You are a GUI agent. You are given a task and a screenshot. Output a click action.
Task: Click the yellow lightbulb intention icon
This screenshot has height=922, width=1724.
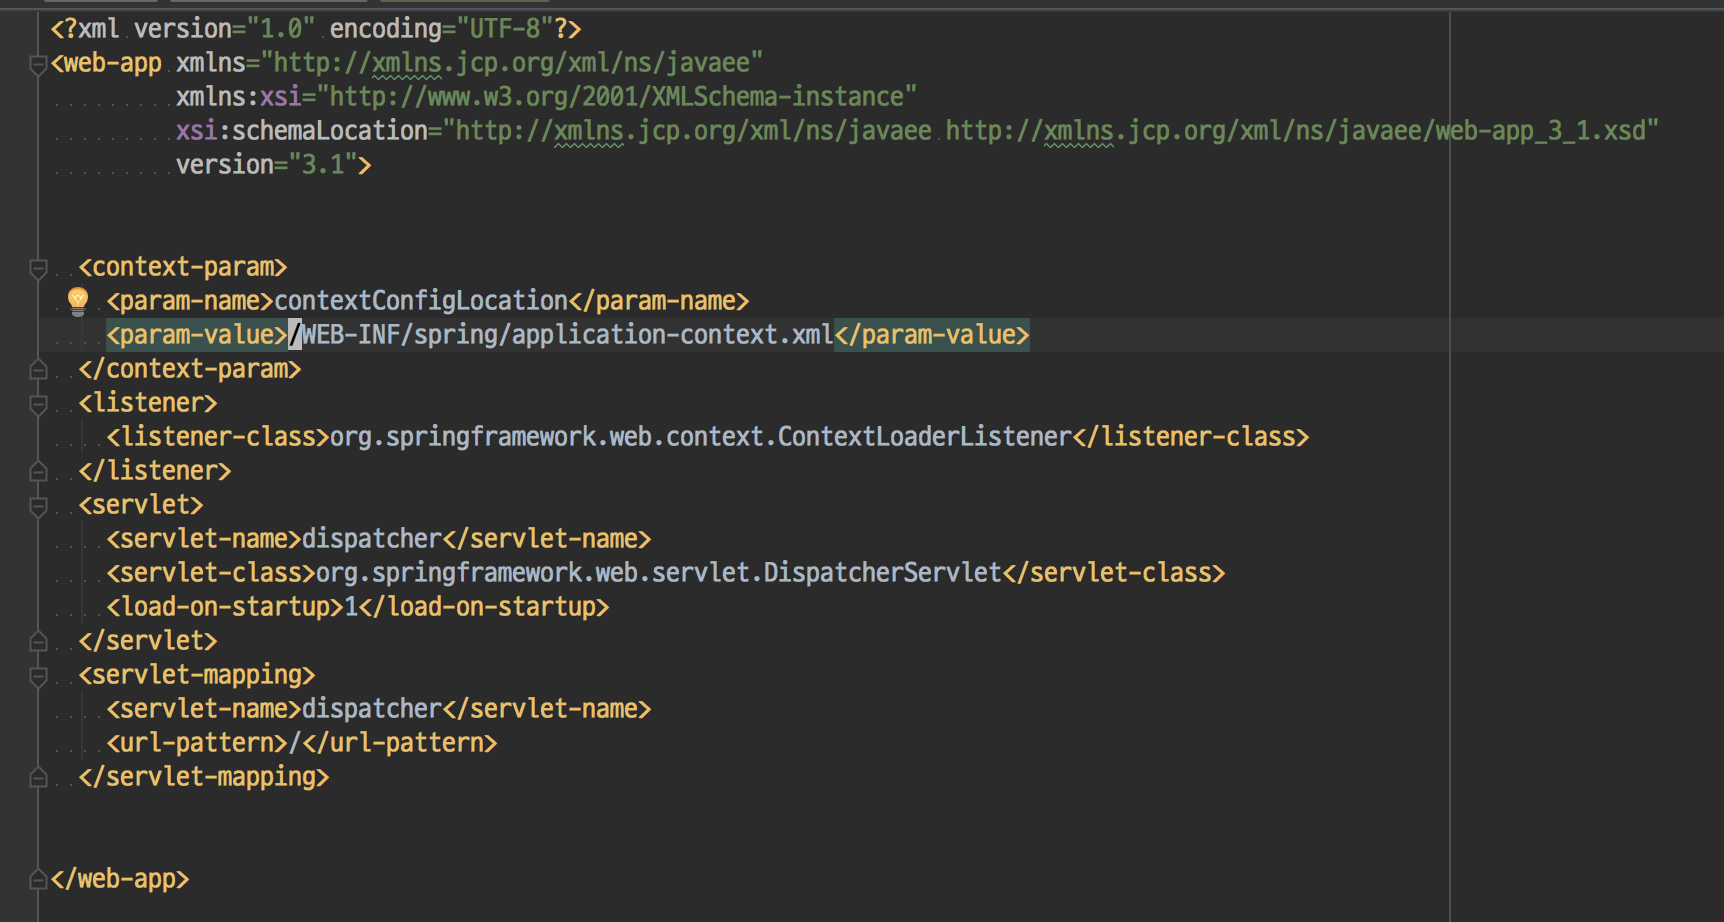[x=78, y=301]
